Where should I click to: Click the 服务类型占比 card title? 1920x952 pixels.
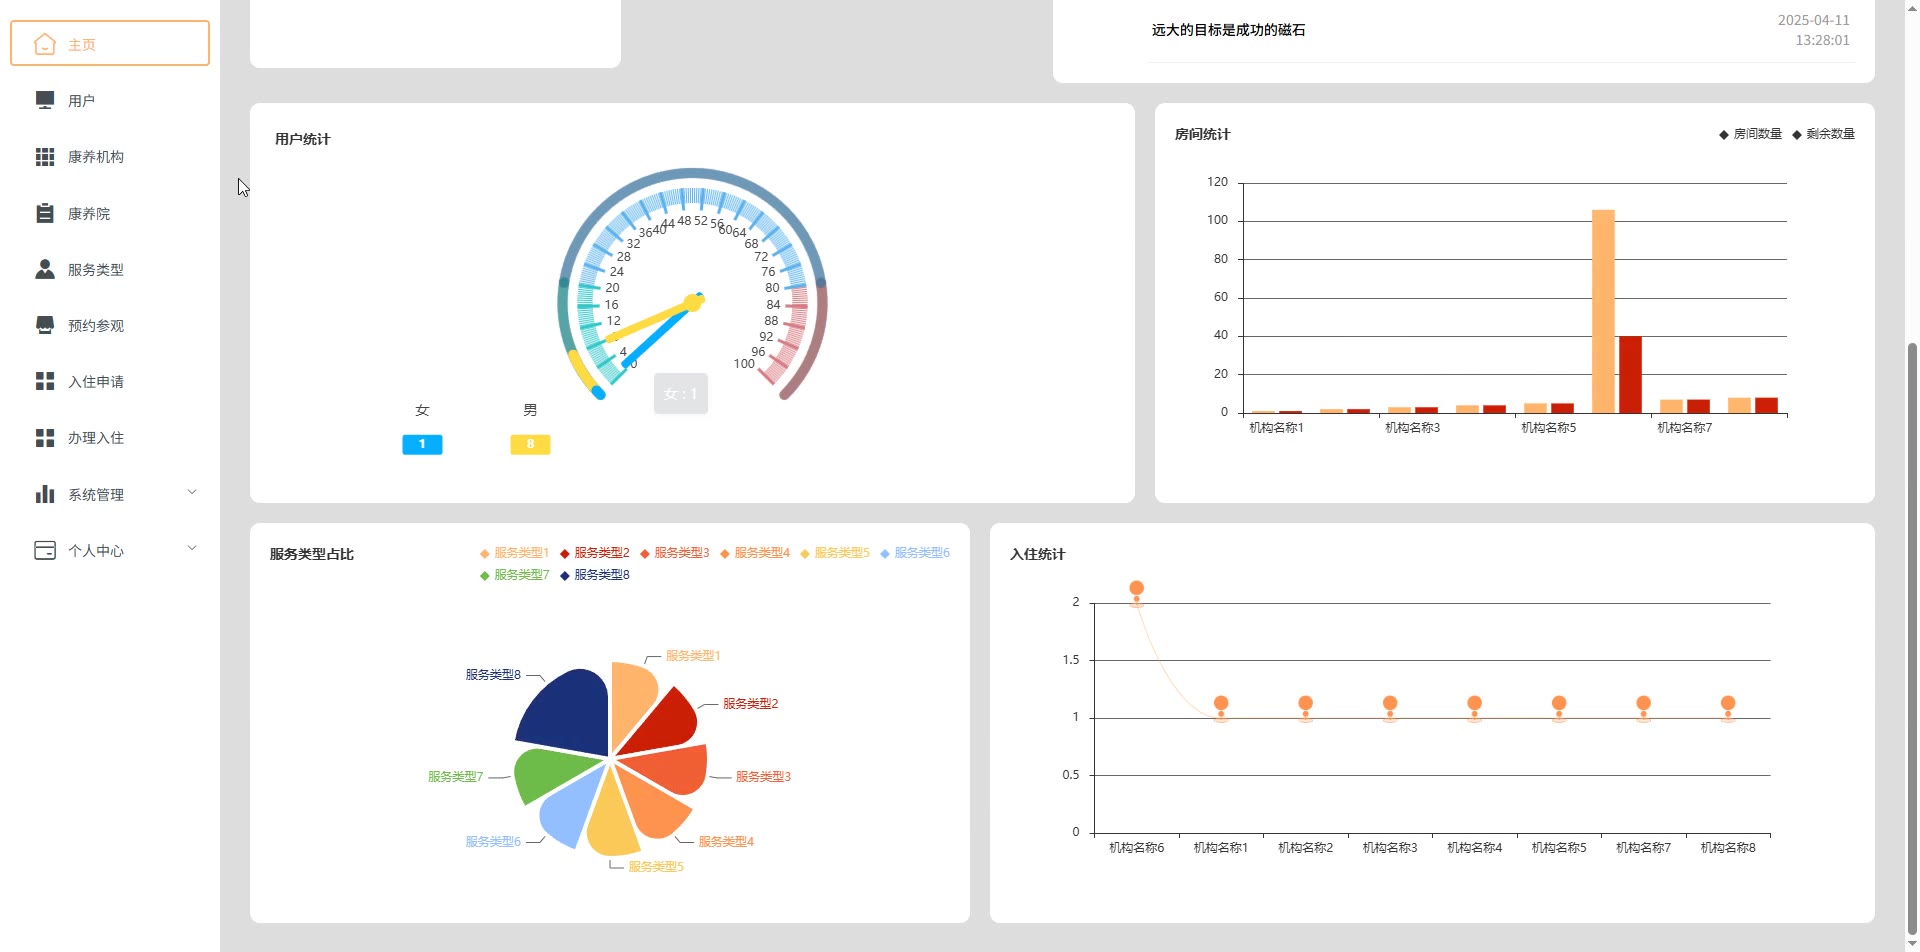tap(311, 554)
